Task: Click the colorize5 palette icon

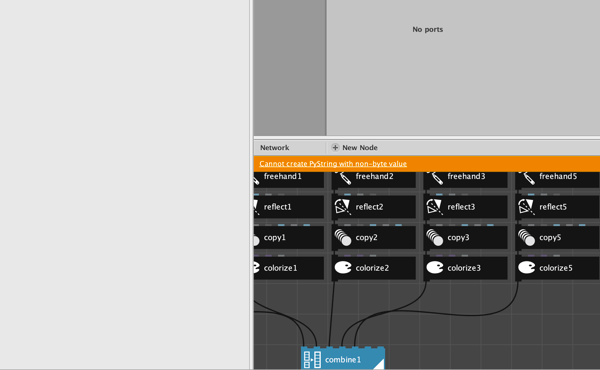Action: click(527, 267)
